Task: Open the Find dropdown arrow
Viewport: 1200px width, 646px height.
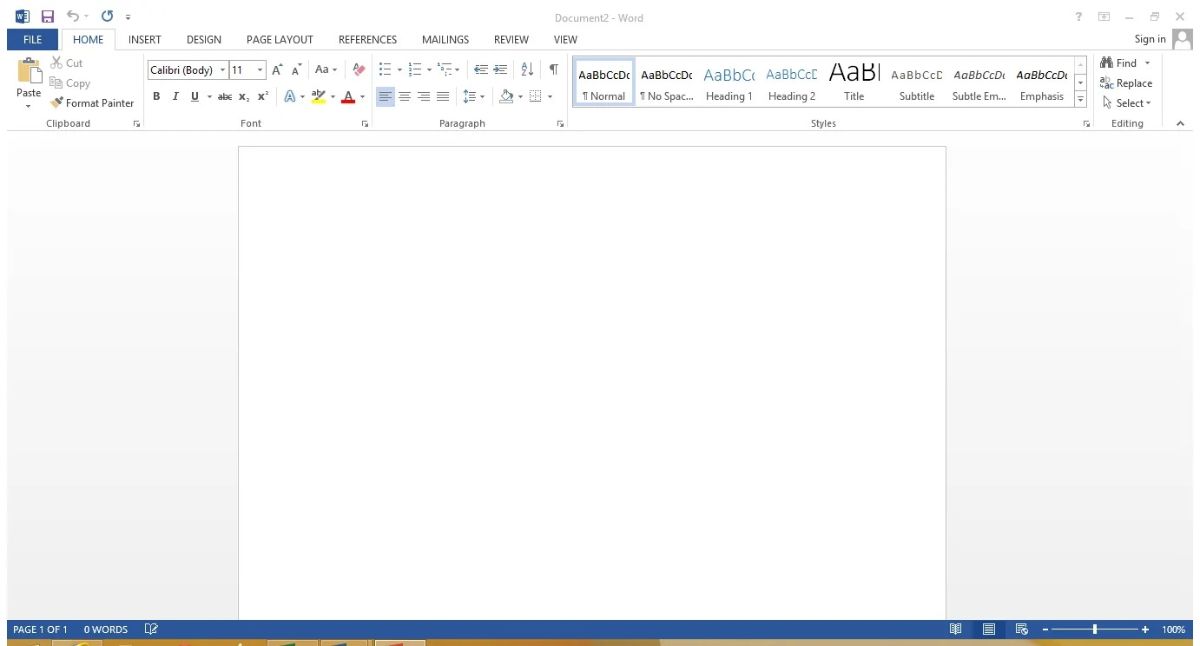Action: 1146,64
